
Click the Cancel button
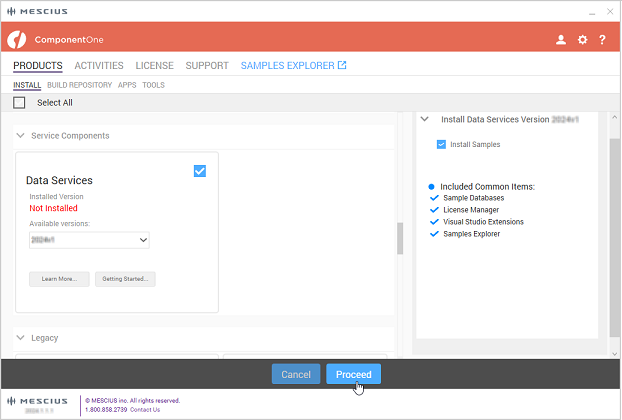(x=295, y=374)
